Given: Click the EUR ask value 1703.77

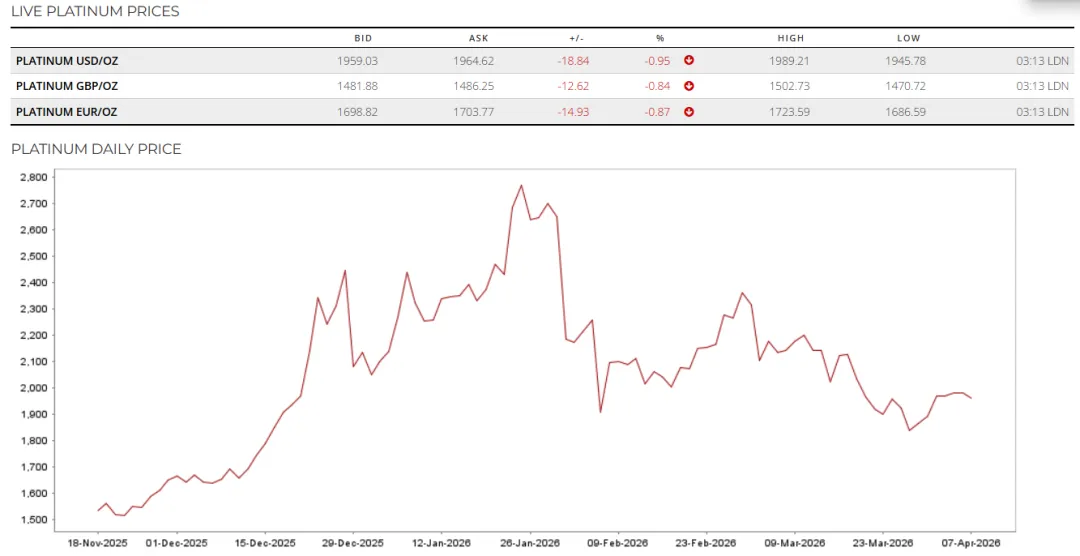Looking at the screenshot, I should click(473, 112).
